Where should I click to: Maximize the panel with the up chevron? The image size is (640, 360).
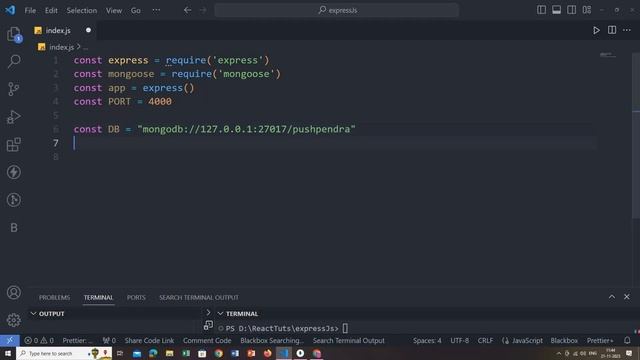(612, 297)
